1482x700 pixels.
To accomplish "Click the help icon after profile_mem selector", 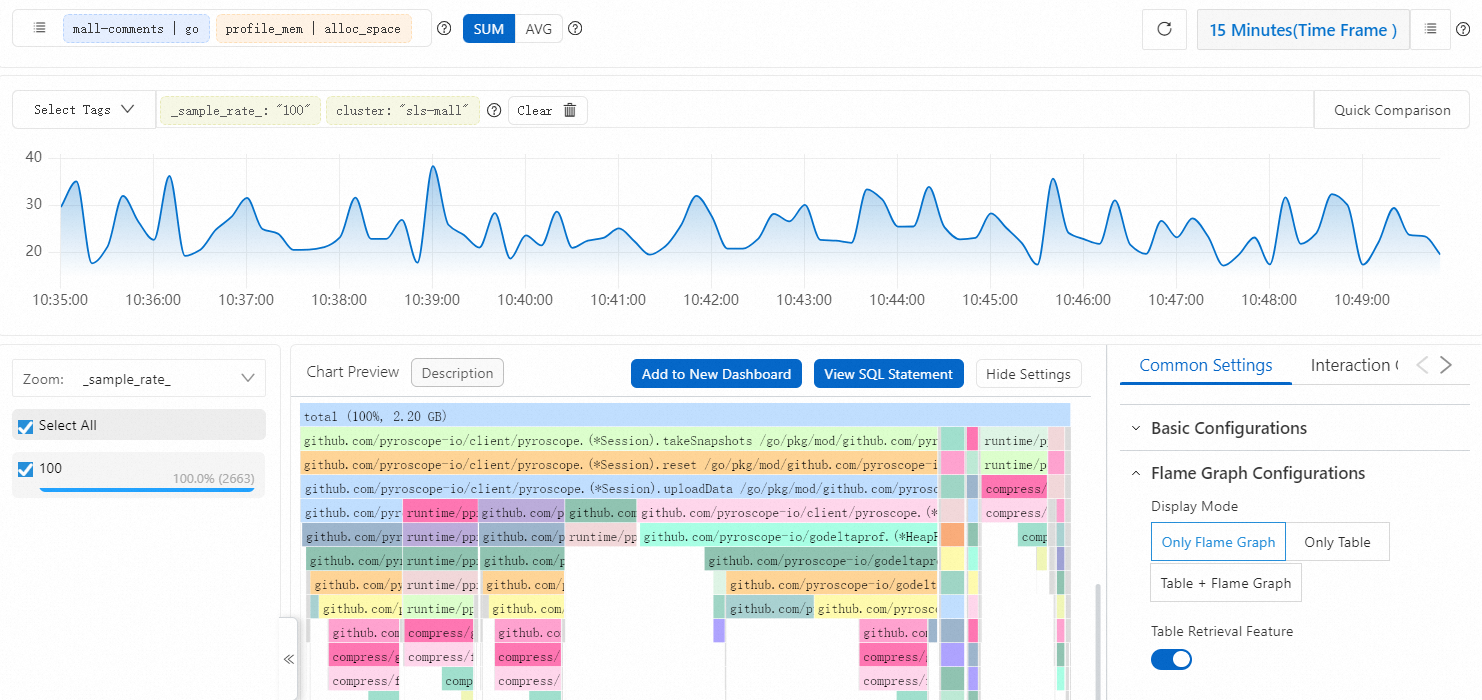I will point(444,29).
